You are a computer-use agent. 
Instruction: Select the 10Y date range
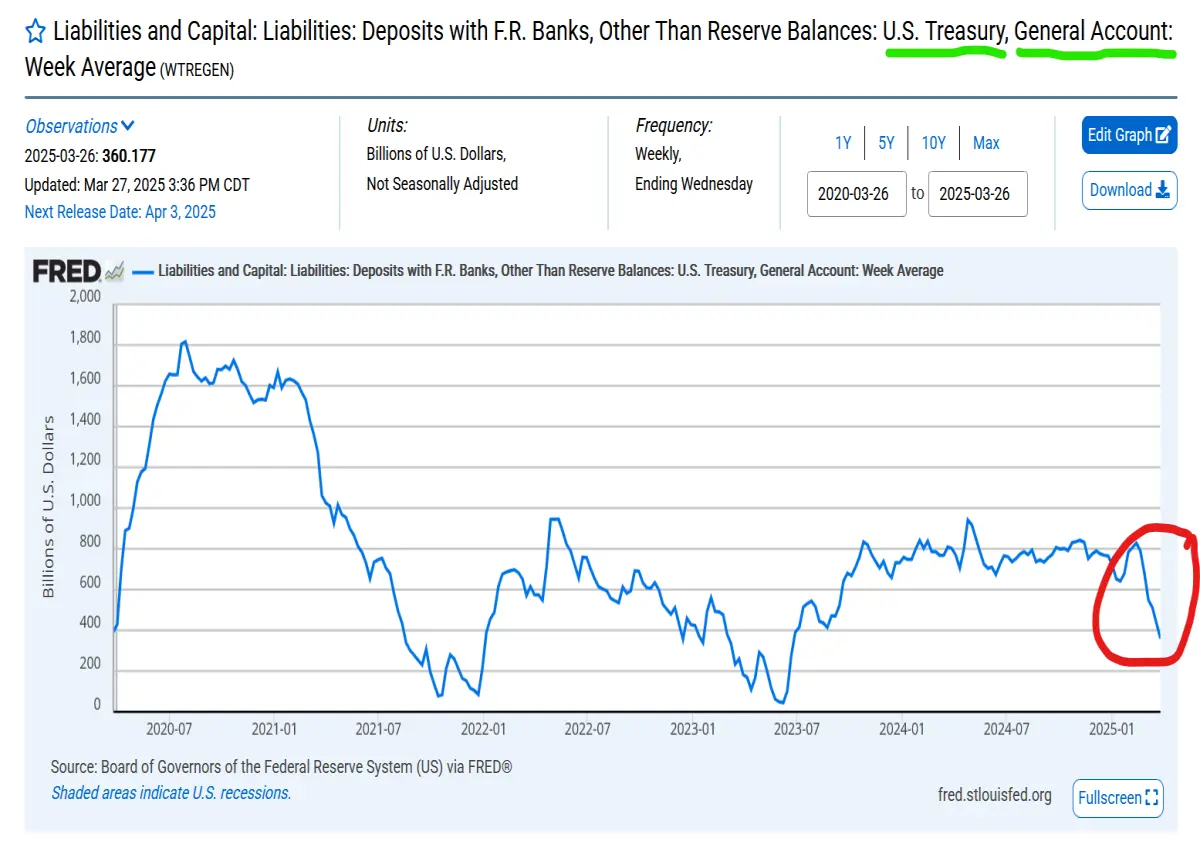pyautogui.click(x=933, y=143)
